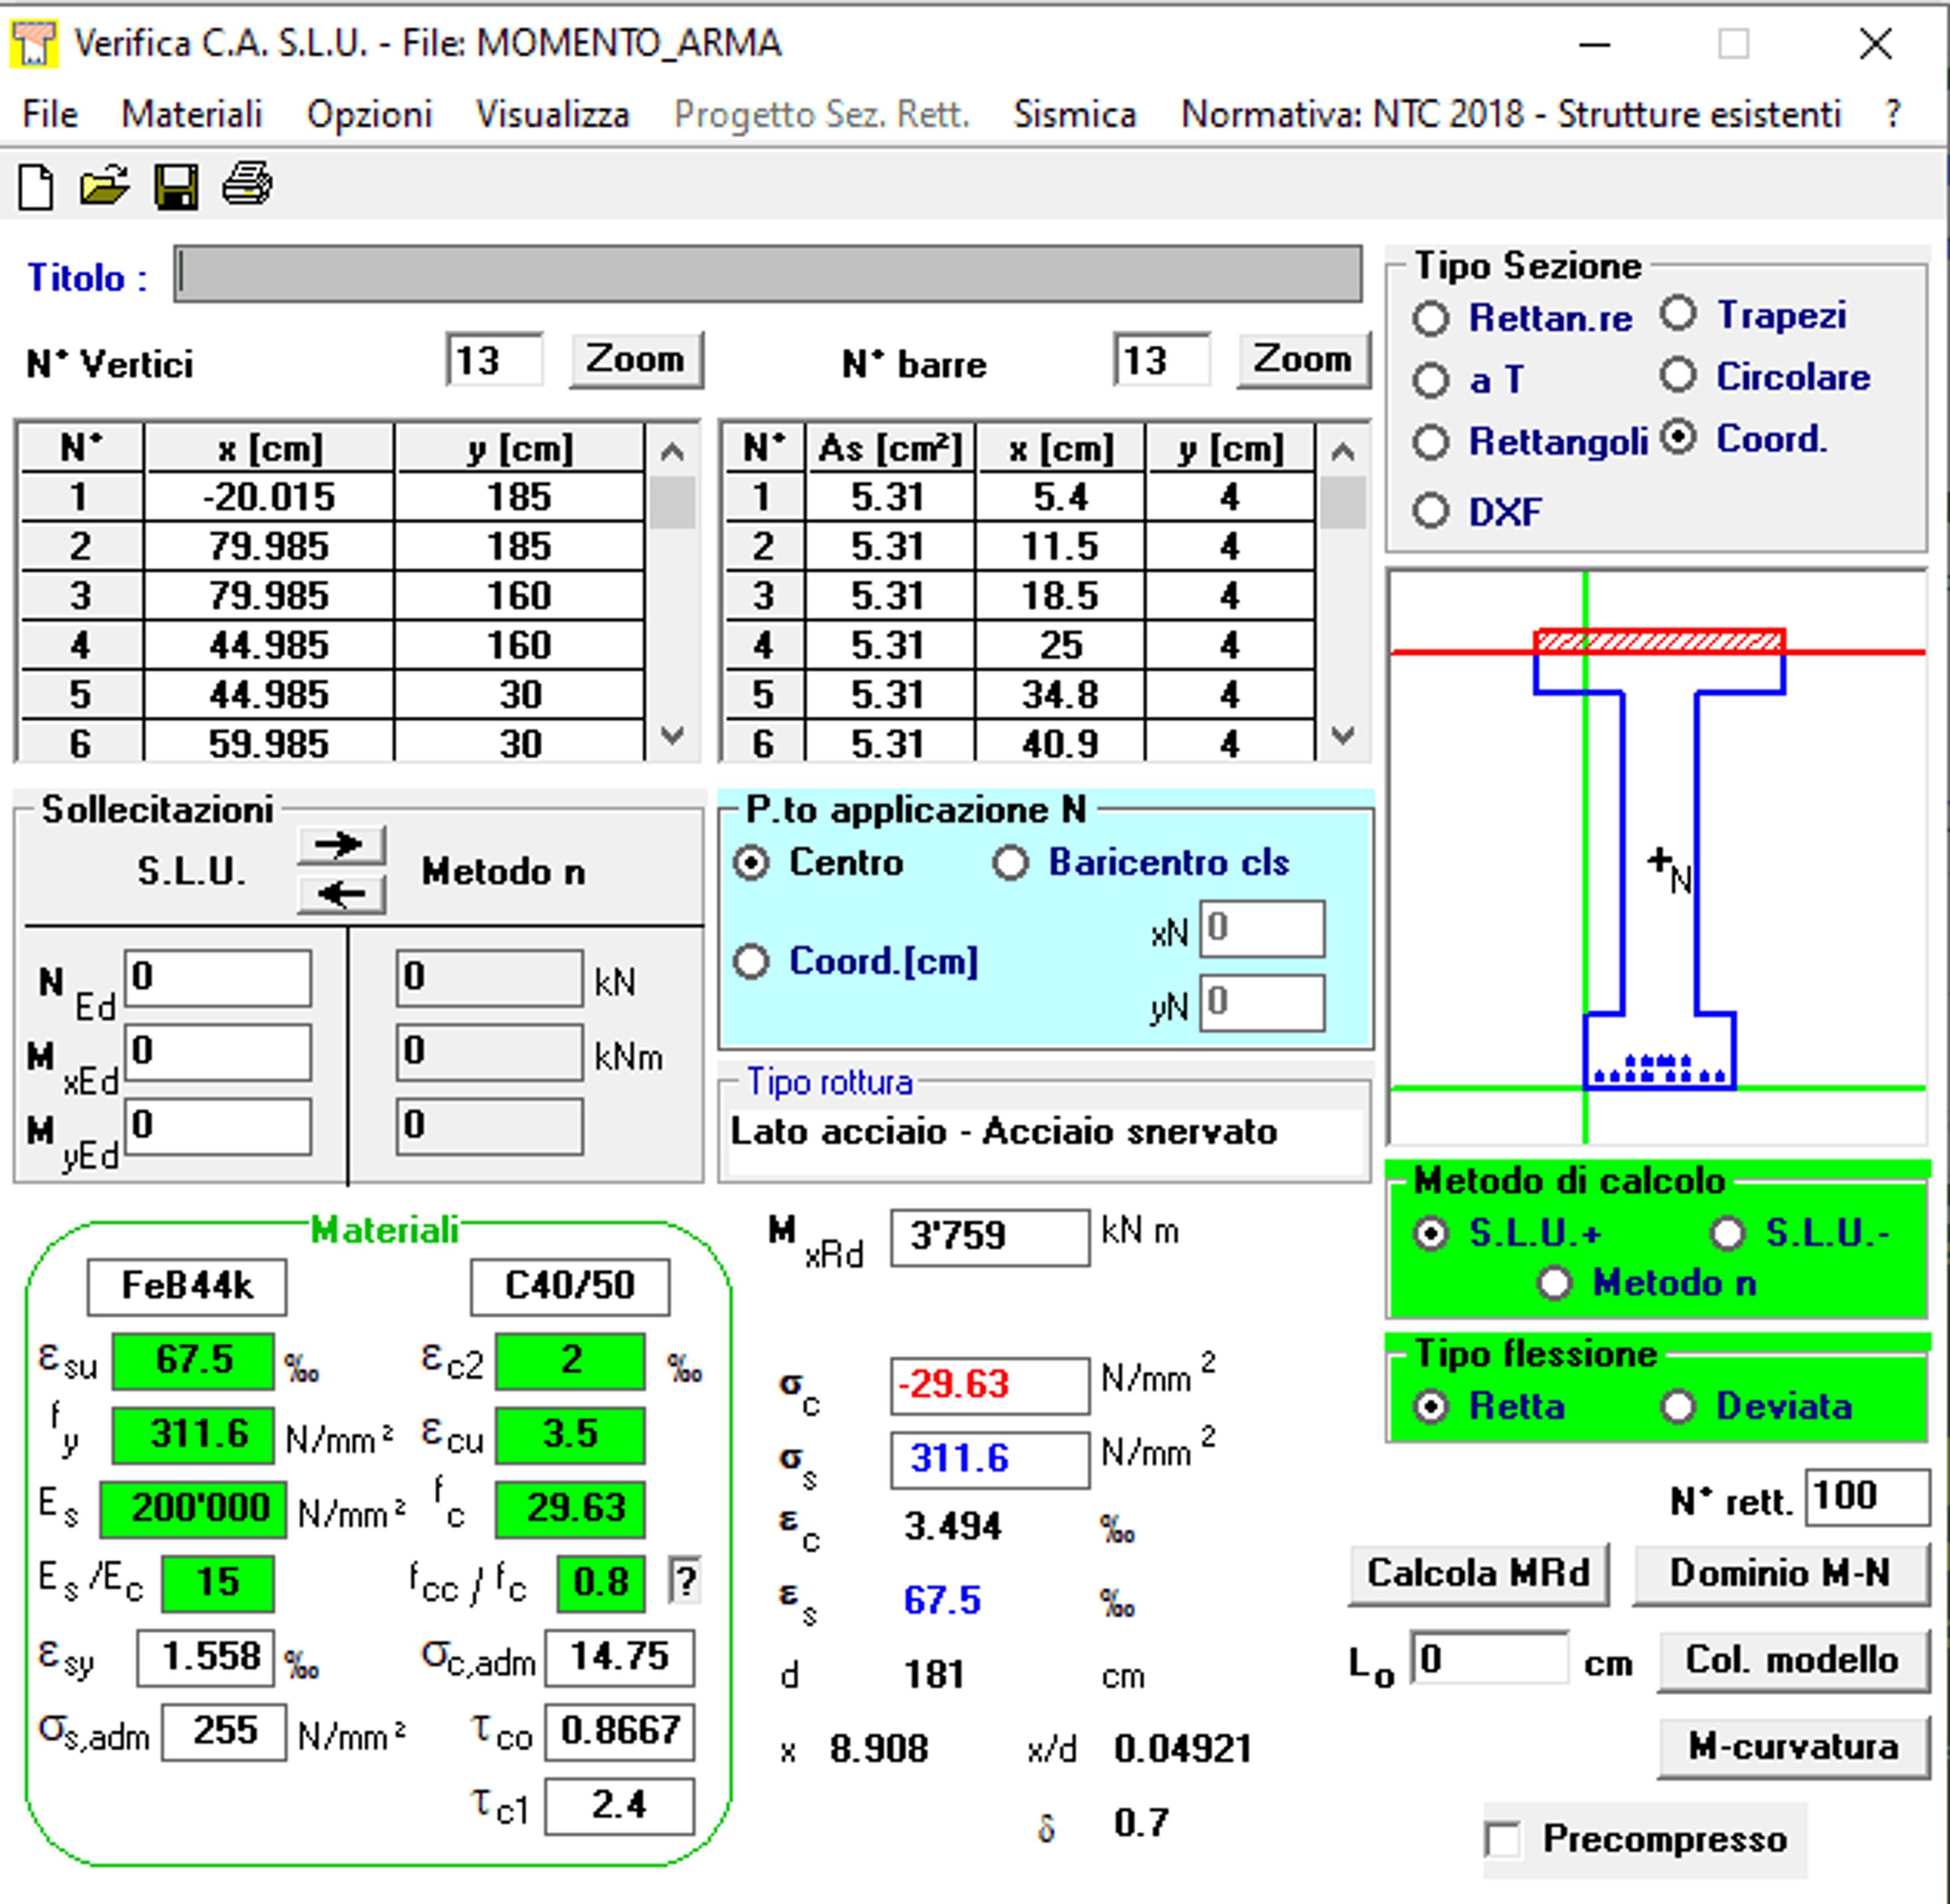Click vertex 1 x cell -20.015
The width and height of the screenshot is (1950, 1904).
[x=269, y=497]
